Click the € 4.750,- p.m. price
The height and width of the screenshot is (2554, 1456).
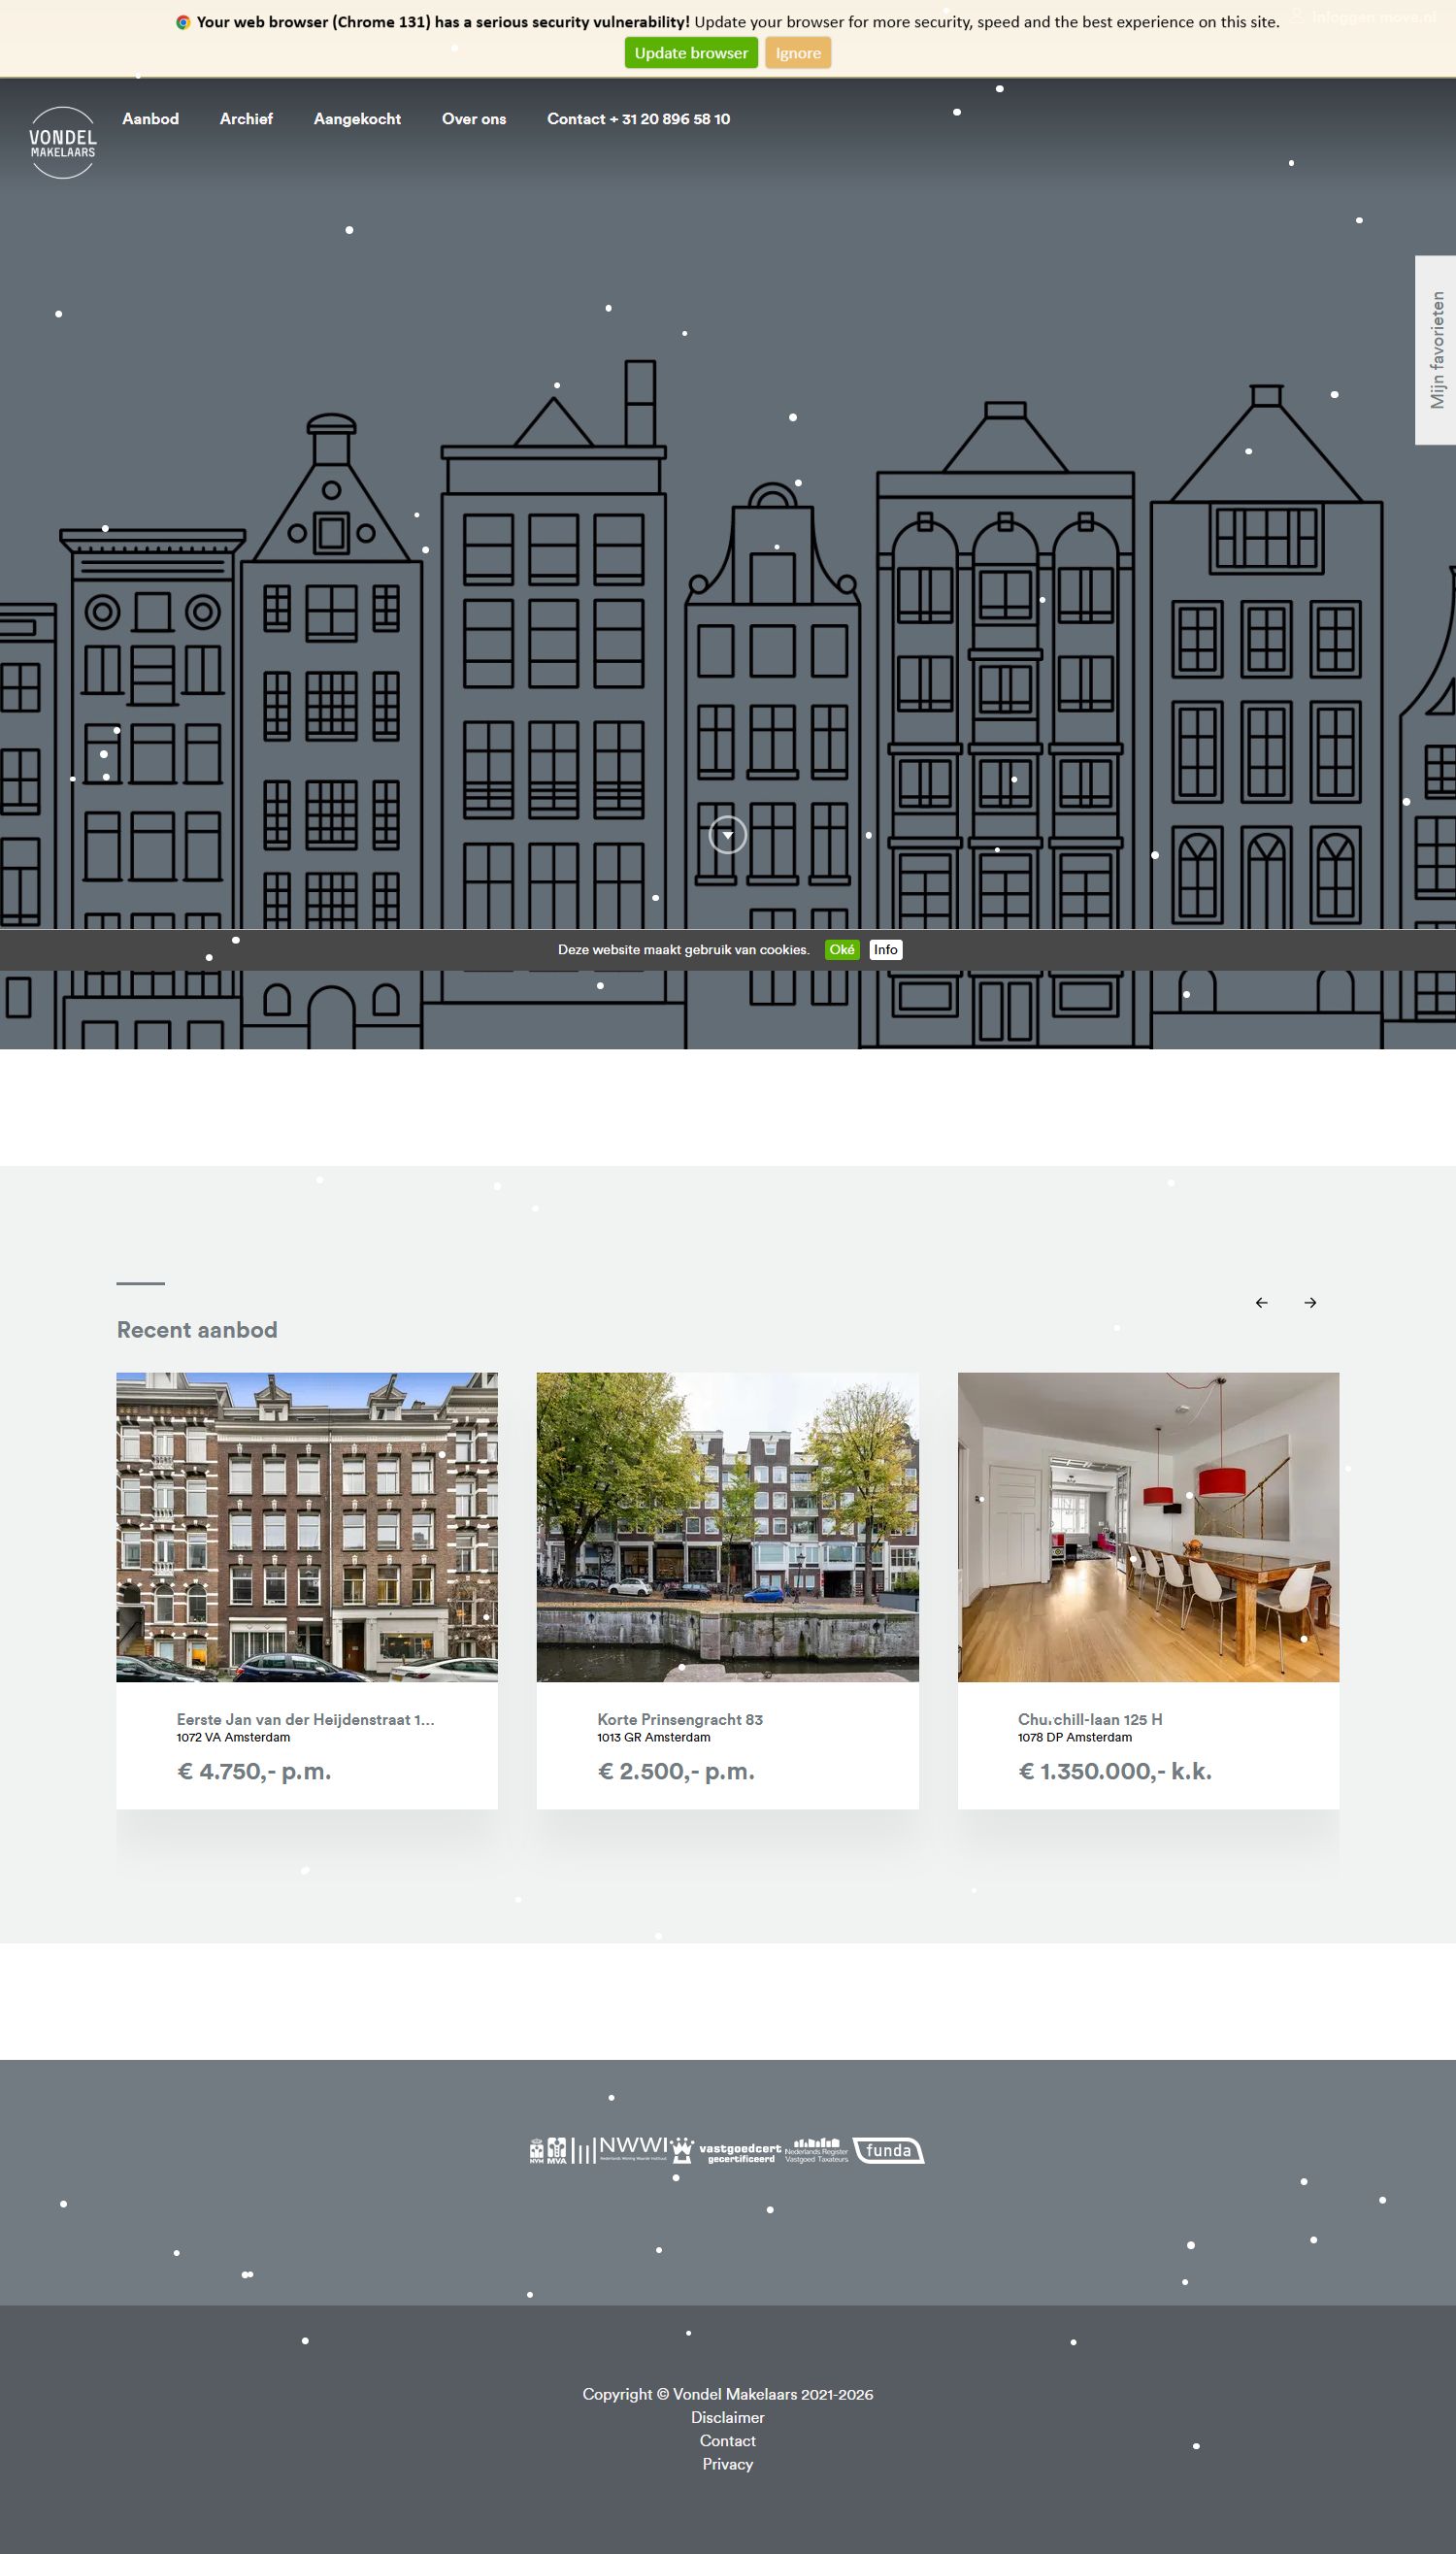(254, 1771)
